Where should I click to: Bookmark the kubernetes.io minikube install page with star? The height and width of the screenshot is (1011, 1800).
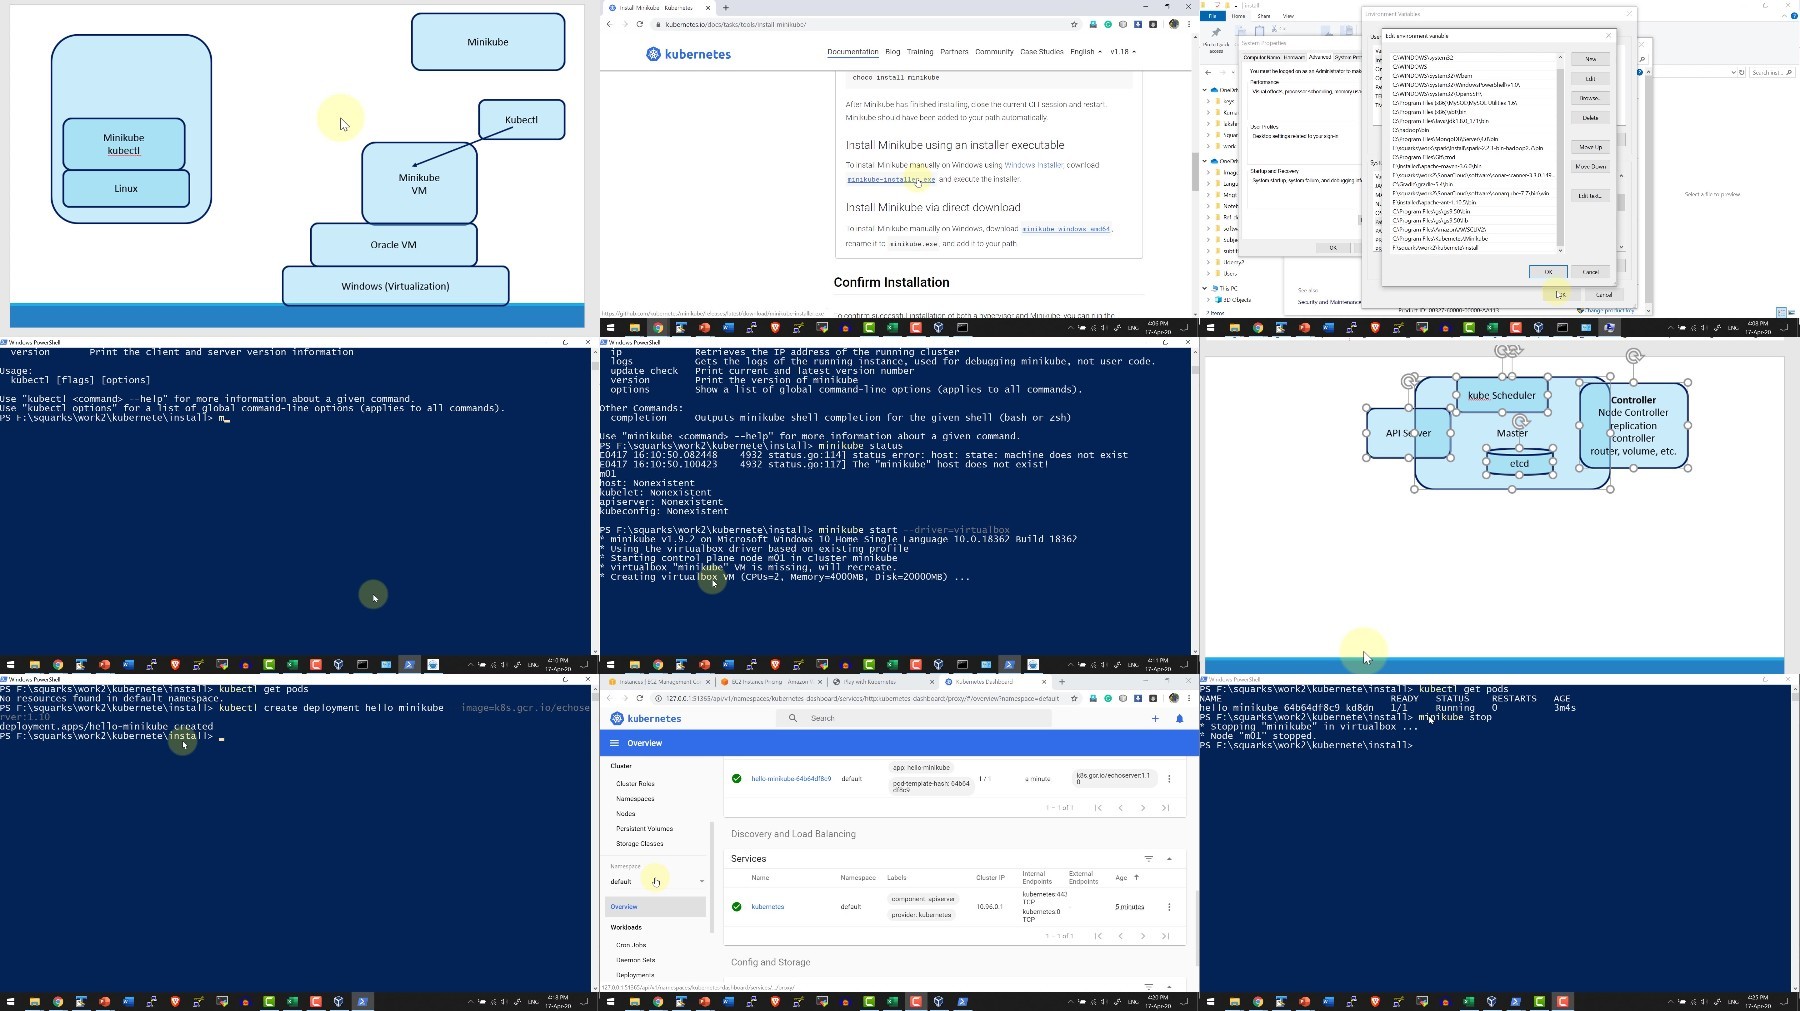[x=1074, y=24]
